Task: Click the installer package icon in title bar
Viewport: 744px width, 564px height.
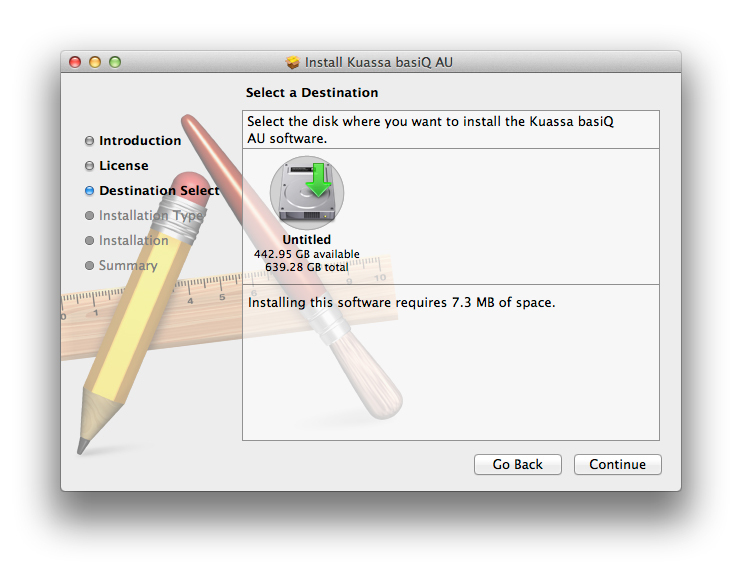Action: 293,62
